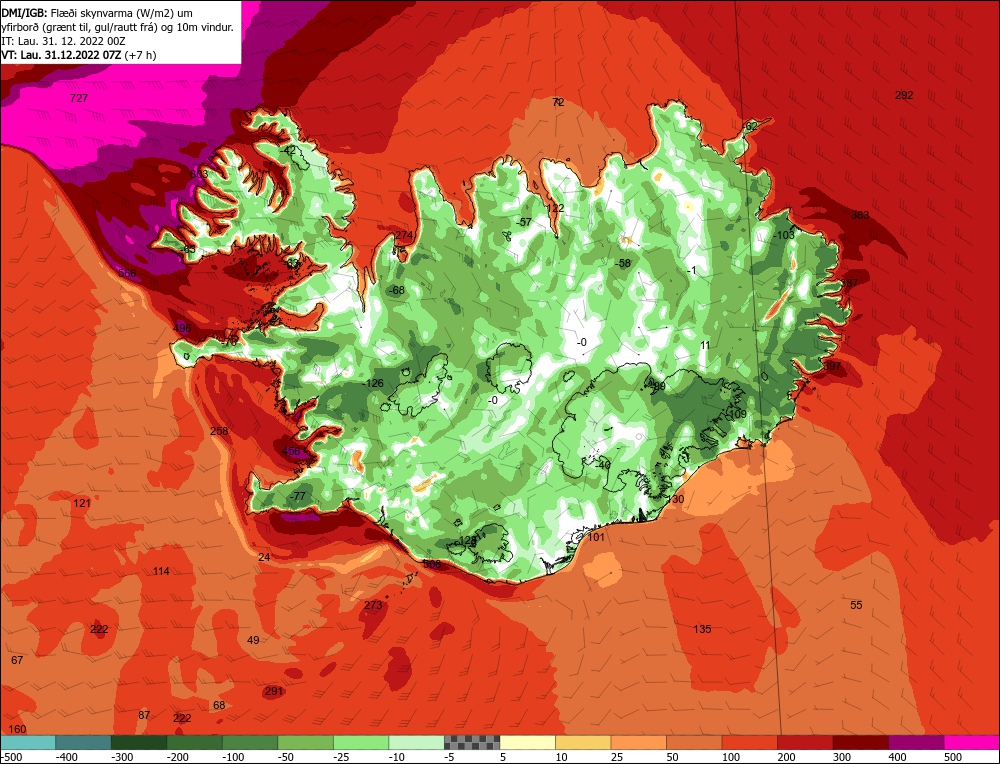The width and height of the screenshot is (1000, 764).
Task: Click the legend label "25"
Action: [x=619, y=757]
